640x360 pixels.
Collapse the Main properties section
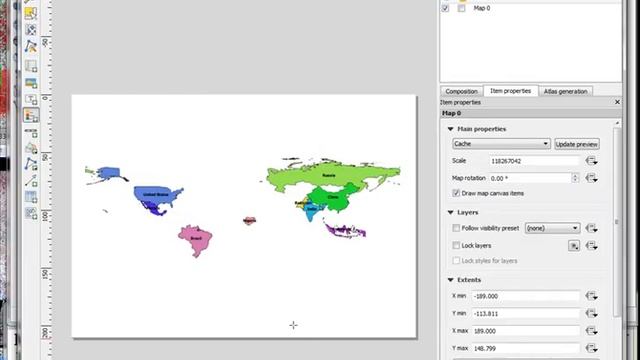click(x=451, y=129)
